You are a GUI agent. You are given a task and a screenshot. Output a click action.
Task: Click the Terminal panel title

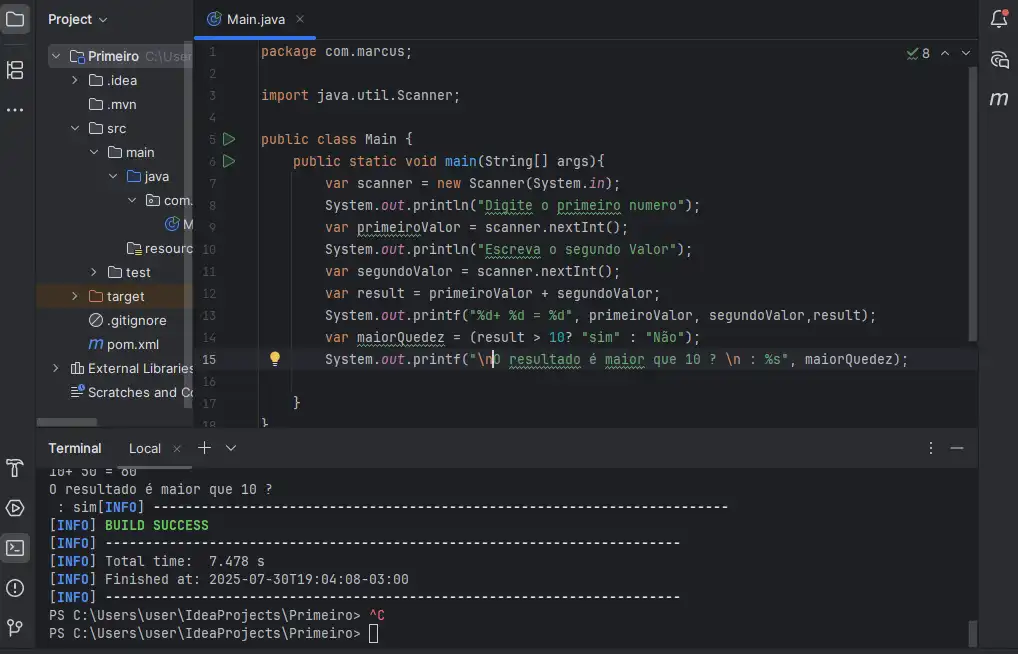tap(75, 449)
